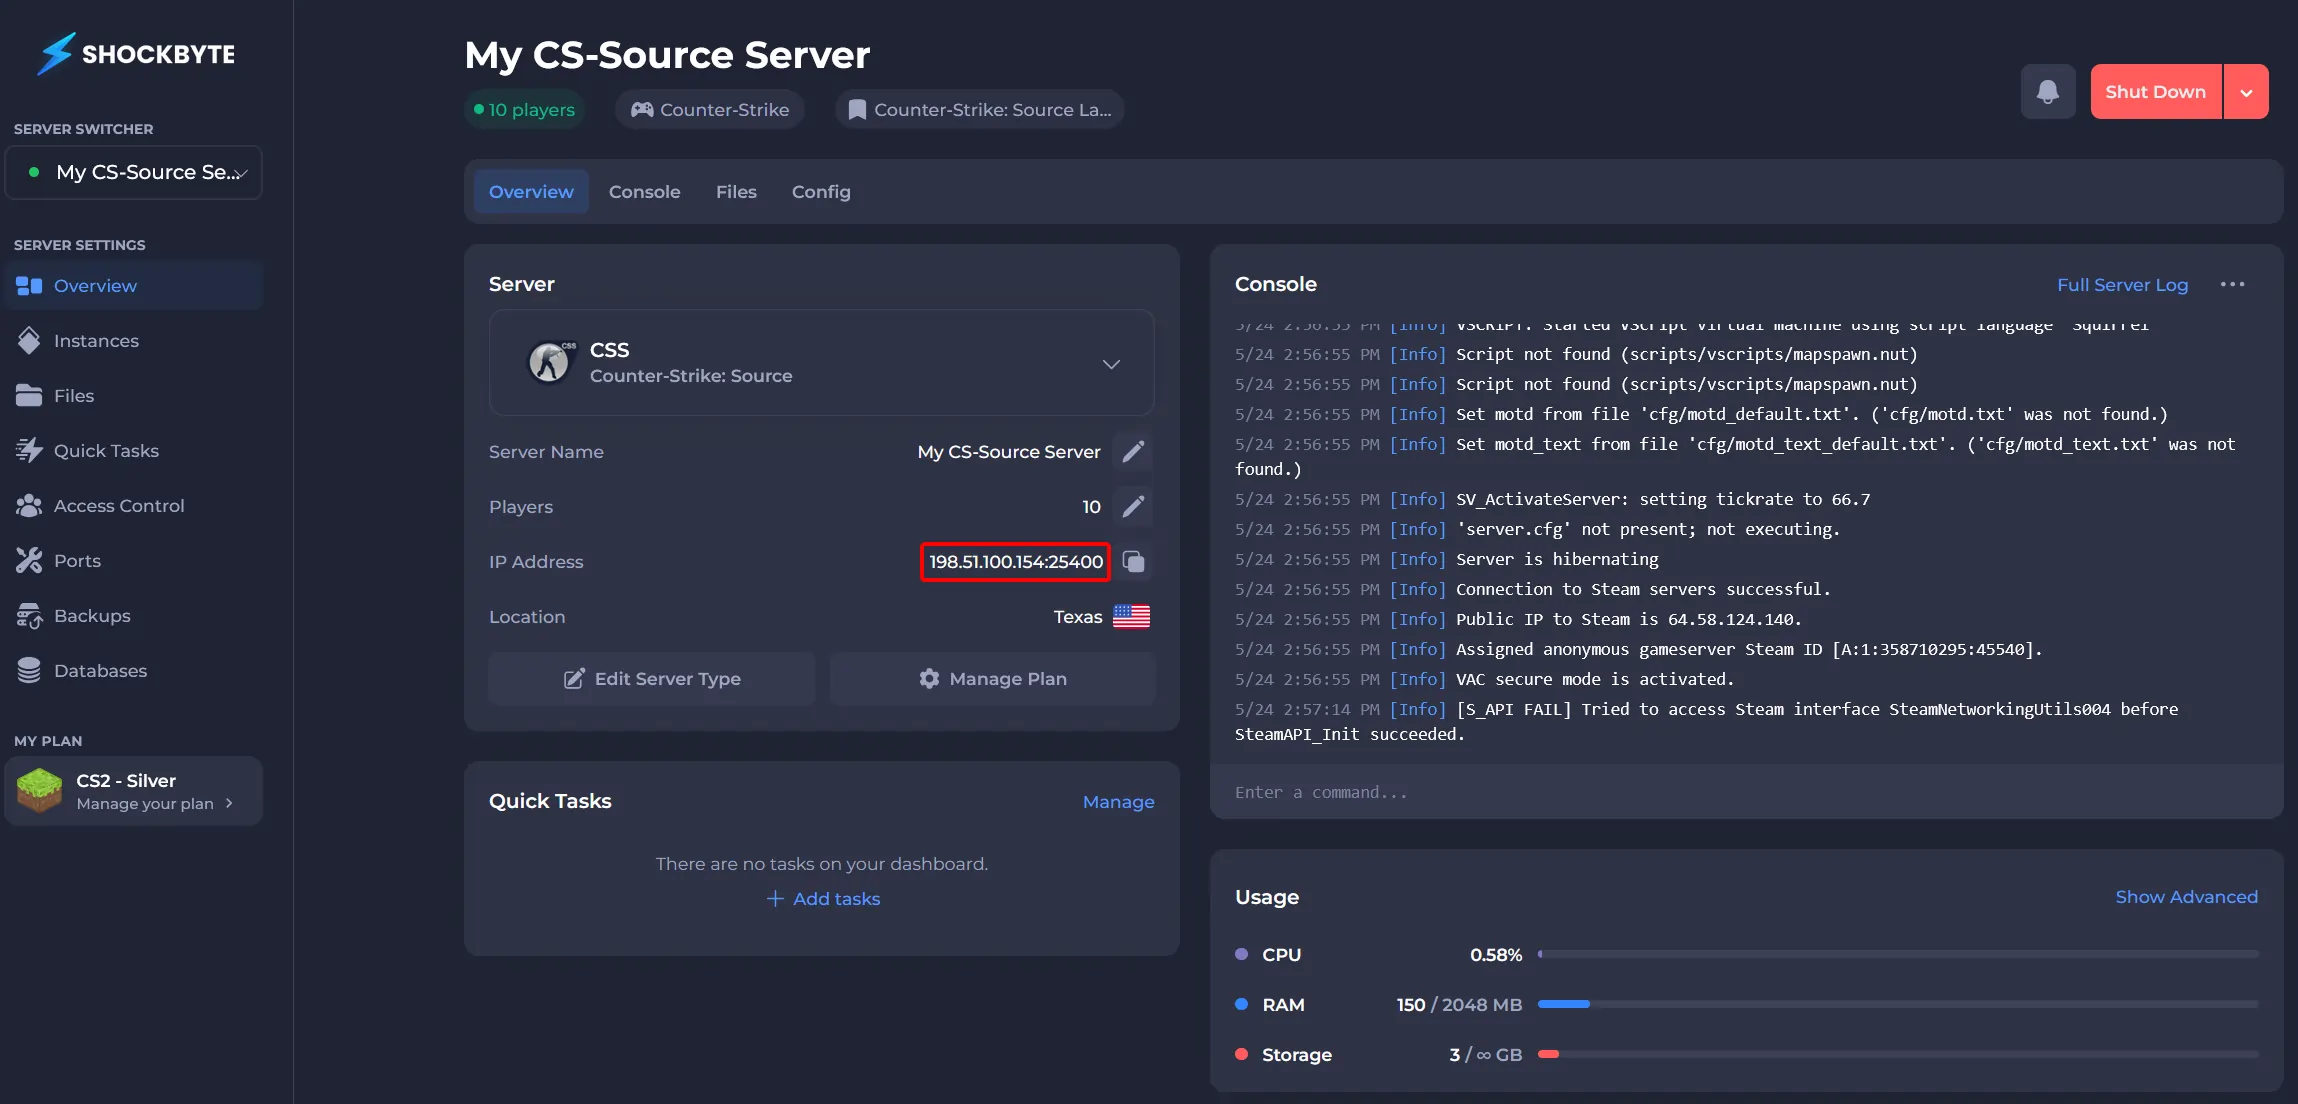Click the Texas location value

point(1077,617)
